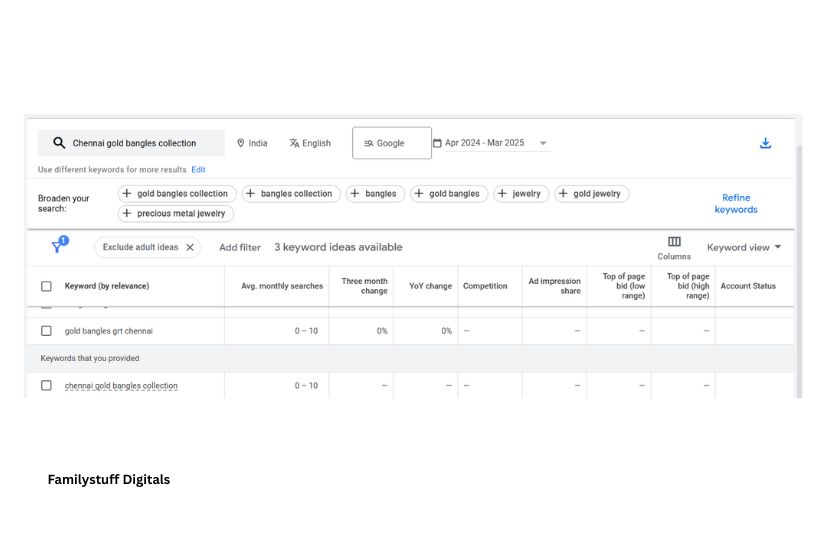Remove the Exclude adult ideas filter

(190, 247)
